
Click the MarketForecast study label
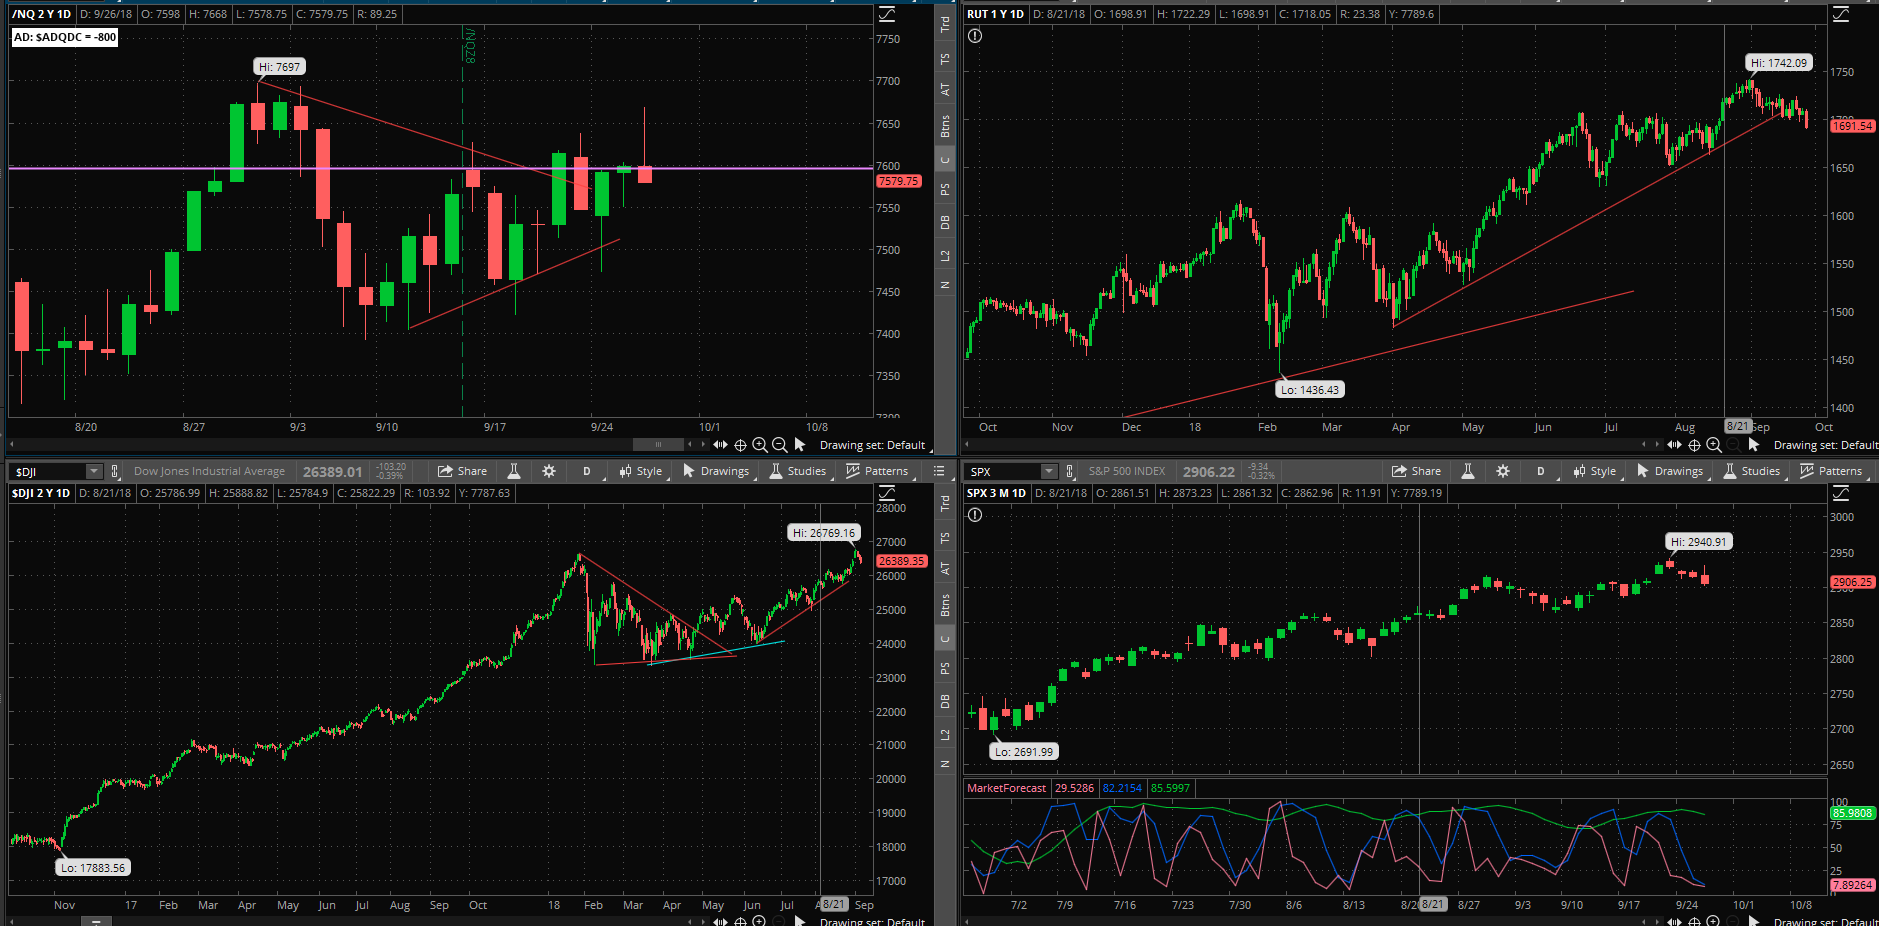click(1006, 788)
